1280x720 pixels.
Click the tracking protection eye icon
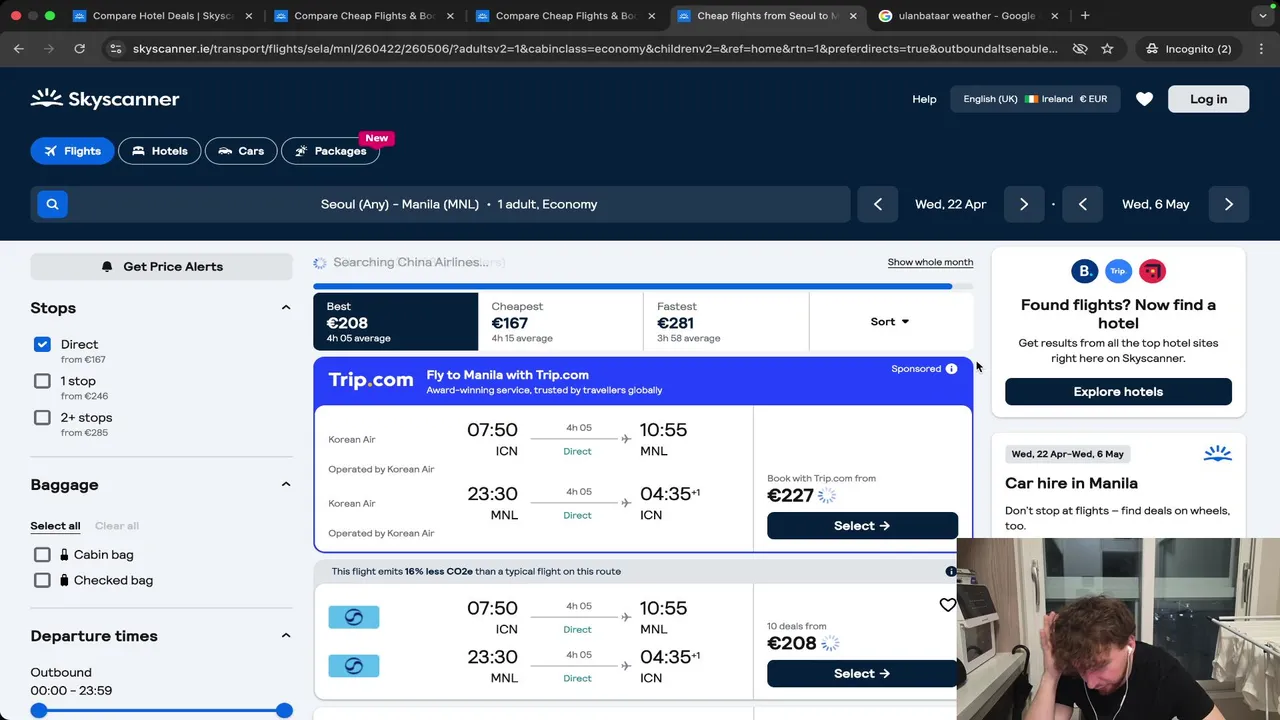1080,48
